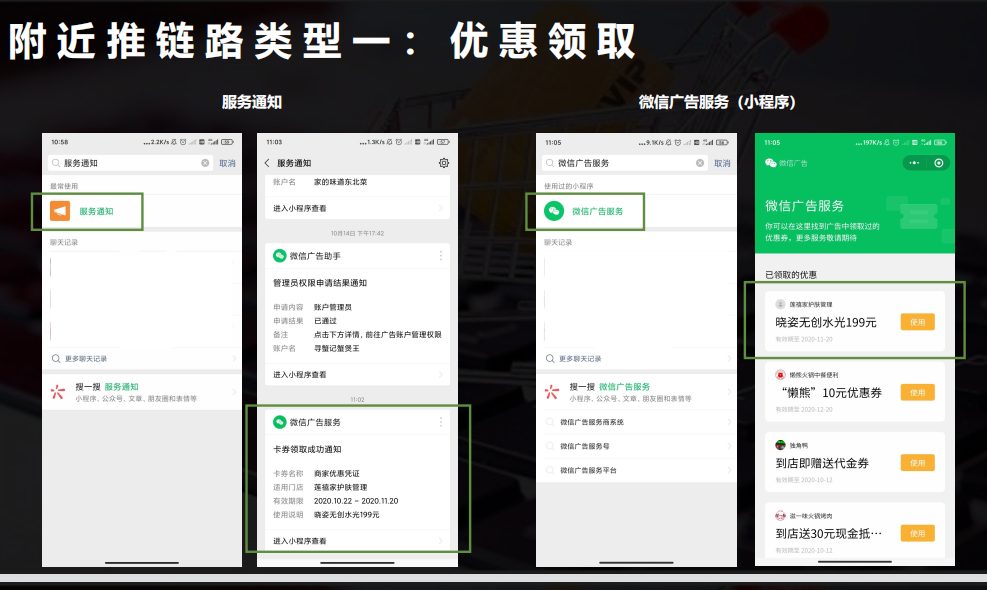Use the 到店送30元现金抵 coupon

pos(918,533)
